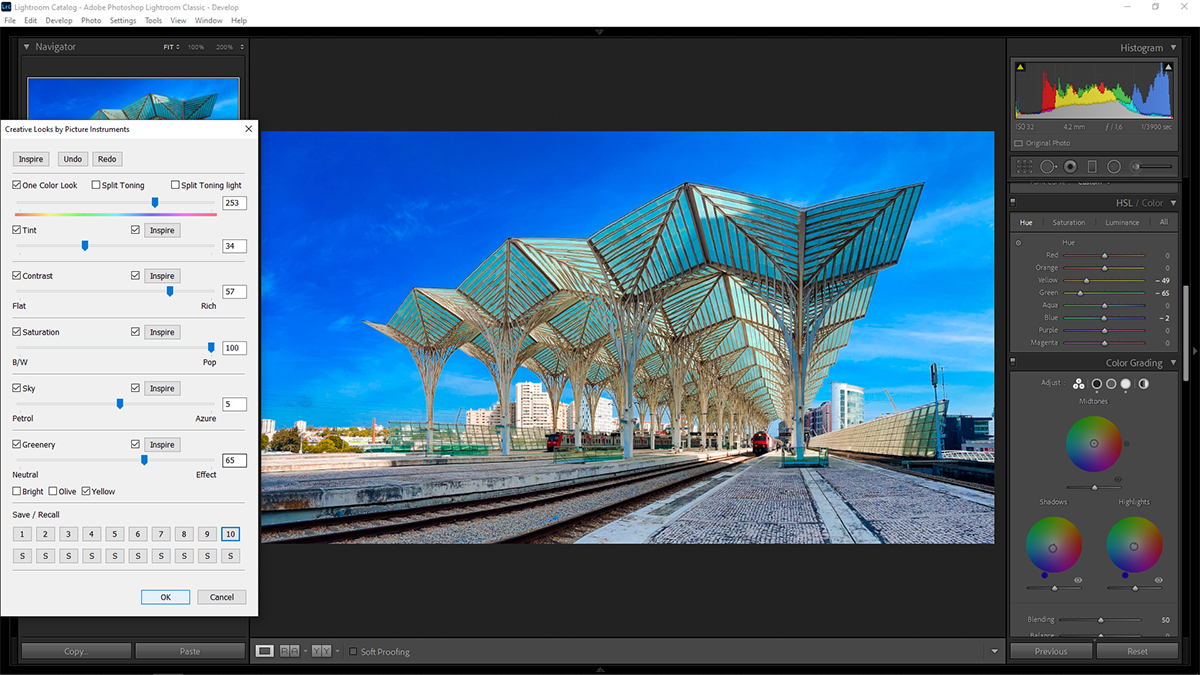Click the Inspire button in Creative Looks dialog
This screenshot has height=675, width=1200.
pyautogui.click(x=30, y=158)
